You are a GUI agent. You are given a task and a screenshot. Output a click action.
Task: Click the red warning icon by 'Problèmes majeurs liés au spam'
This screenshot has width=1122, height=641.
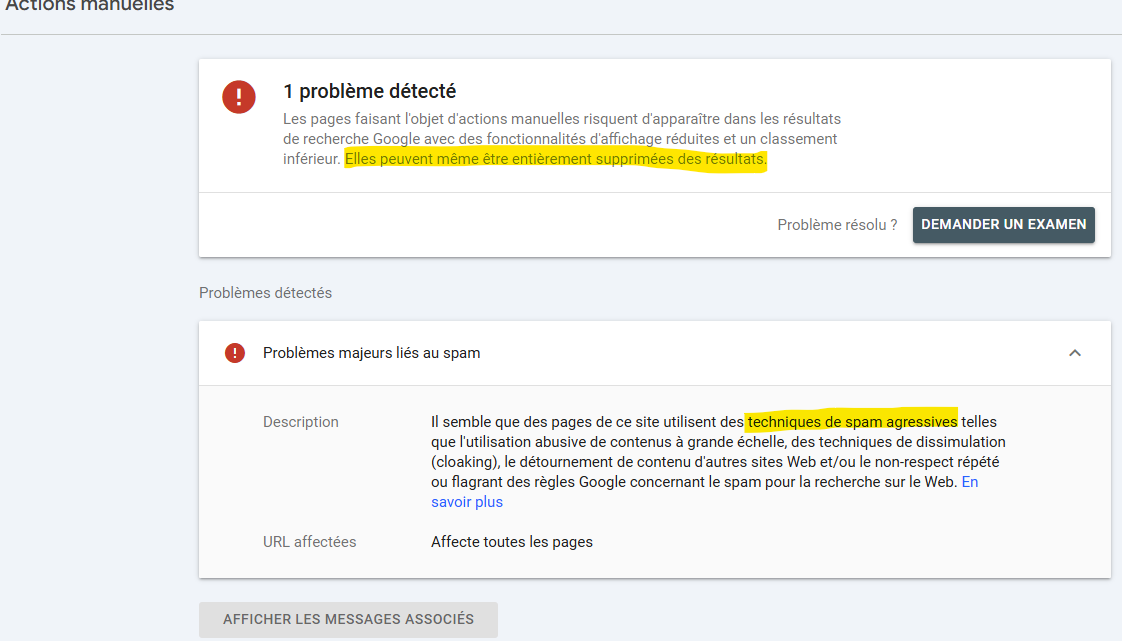(235, 353)
